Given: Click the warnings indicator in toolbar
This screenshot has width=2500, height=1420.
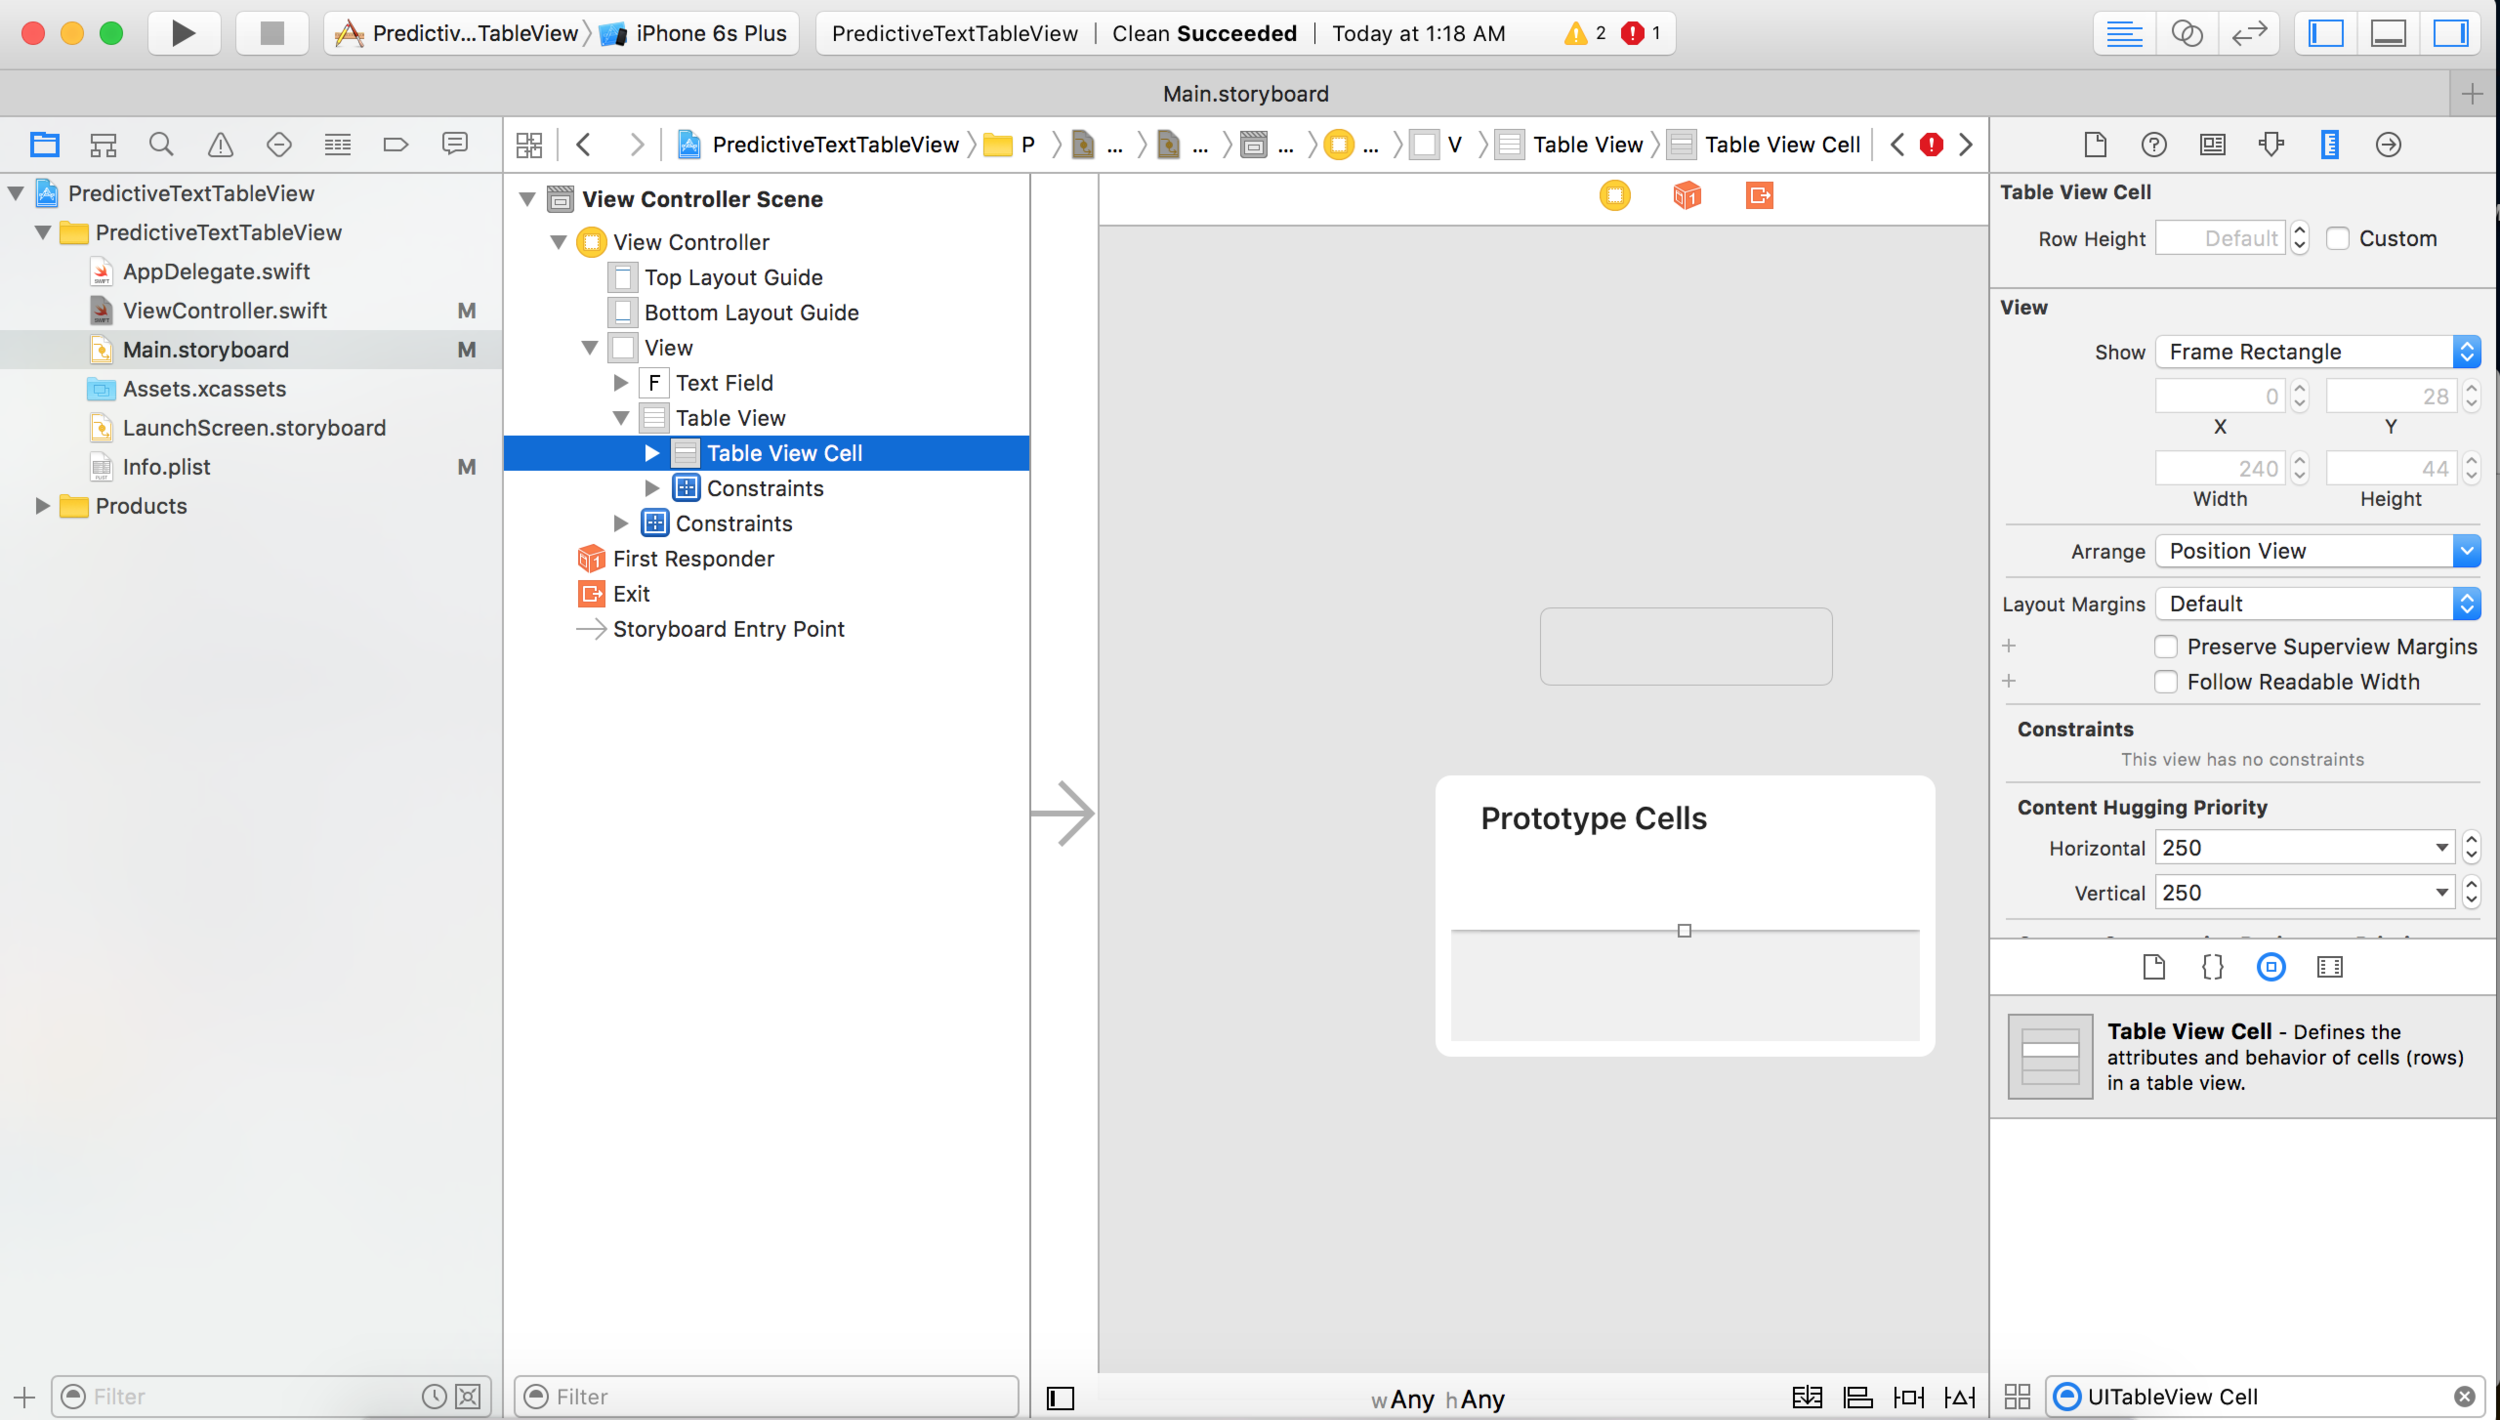Looking at the screenshot, I should 1585,33.
